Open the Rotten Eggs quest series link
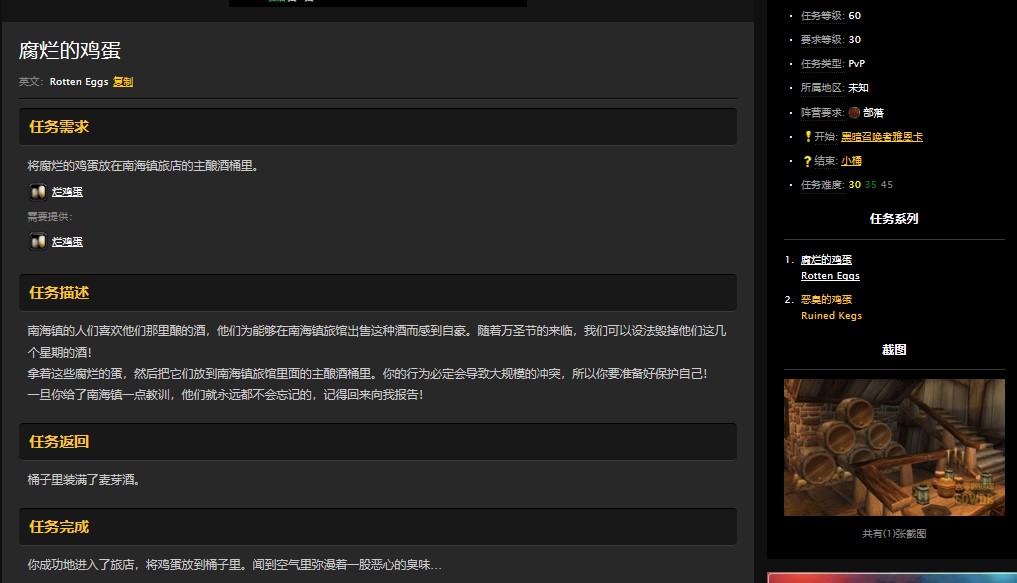Screen dimensions: 1017x583 tap(830, 275)
